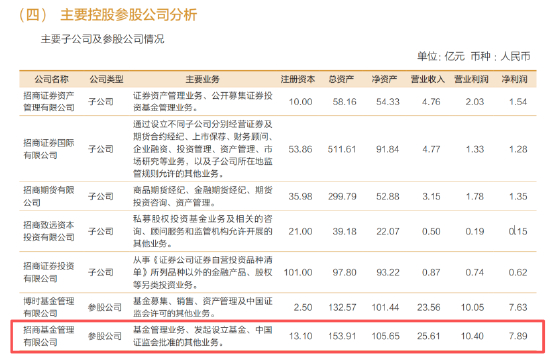Click the 公司名称 column header
This screenshot has width=550, height=363.
(x=51, y=79)
